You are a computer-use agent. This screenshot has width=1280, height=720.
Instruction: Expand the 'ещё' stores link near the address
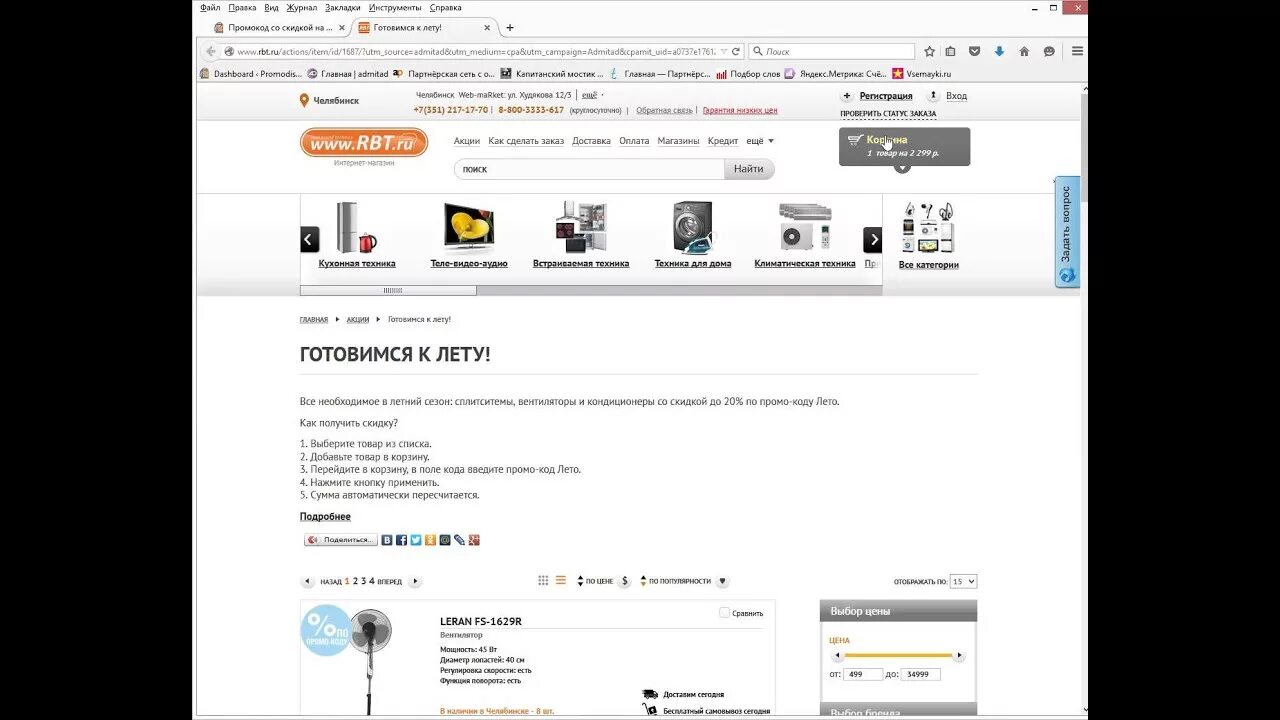(591, 95)
